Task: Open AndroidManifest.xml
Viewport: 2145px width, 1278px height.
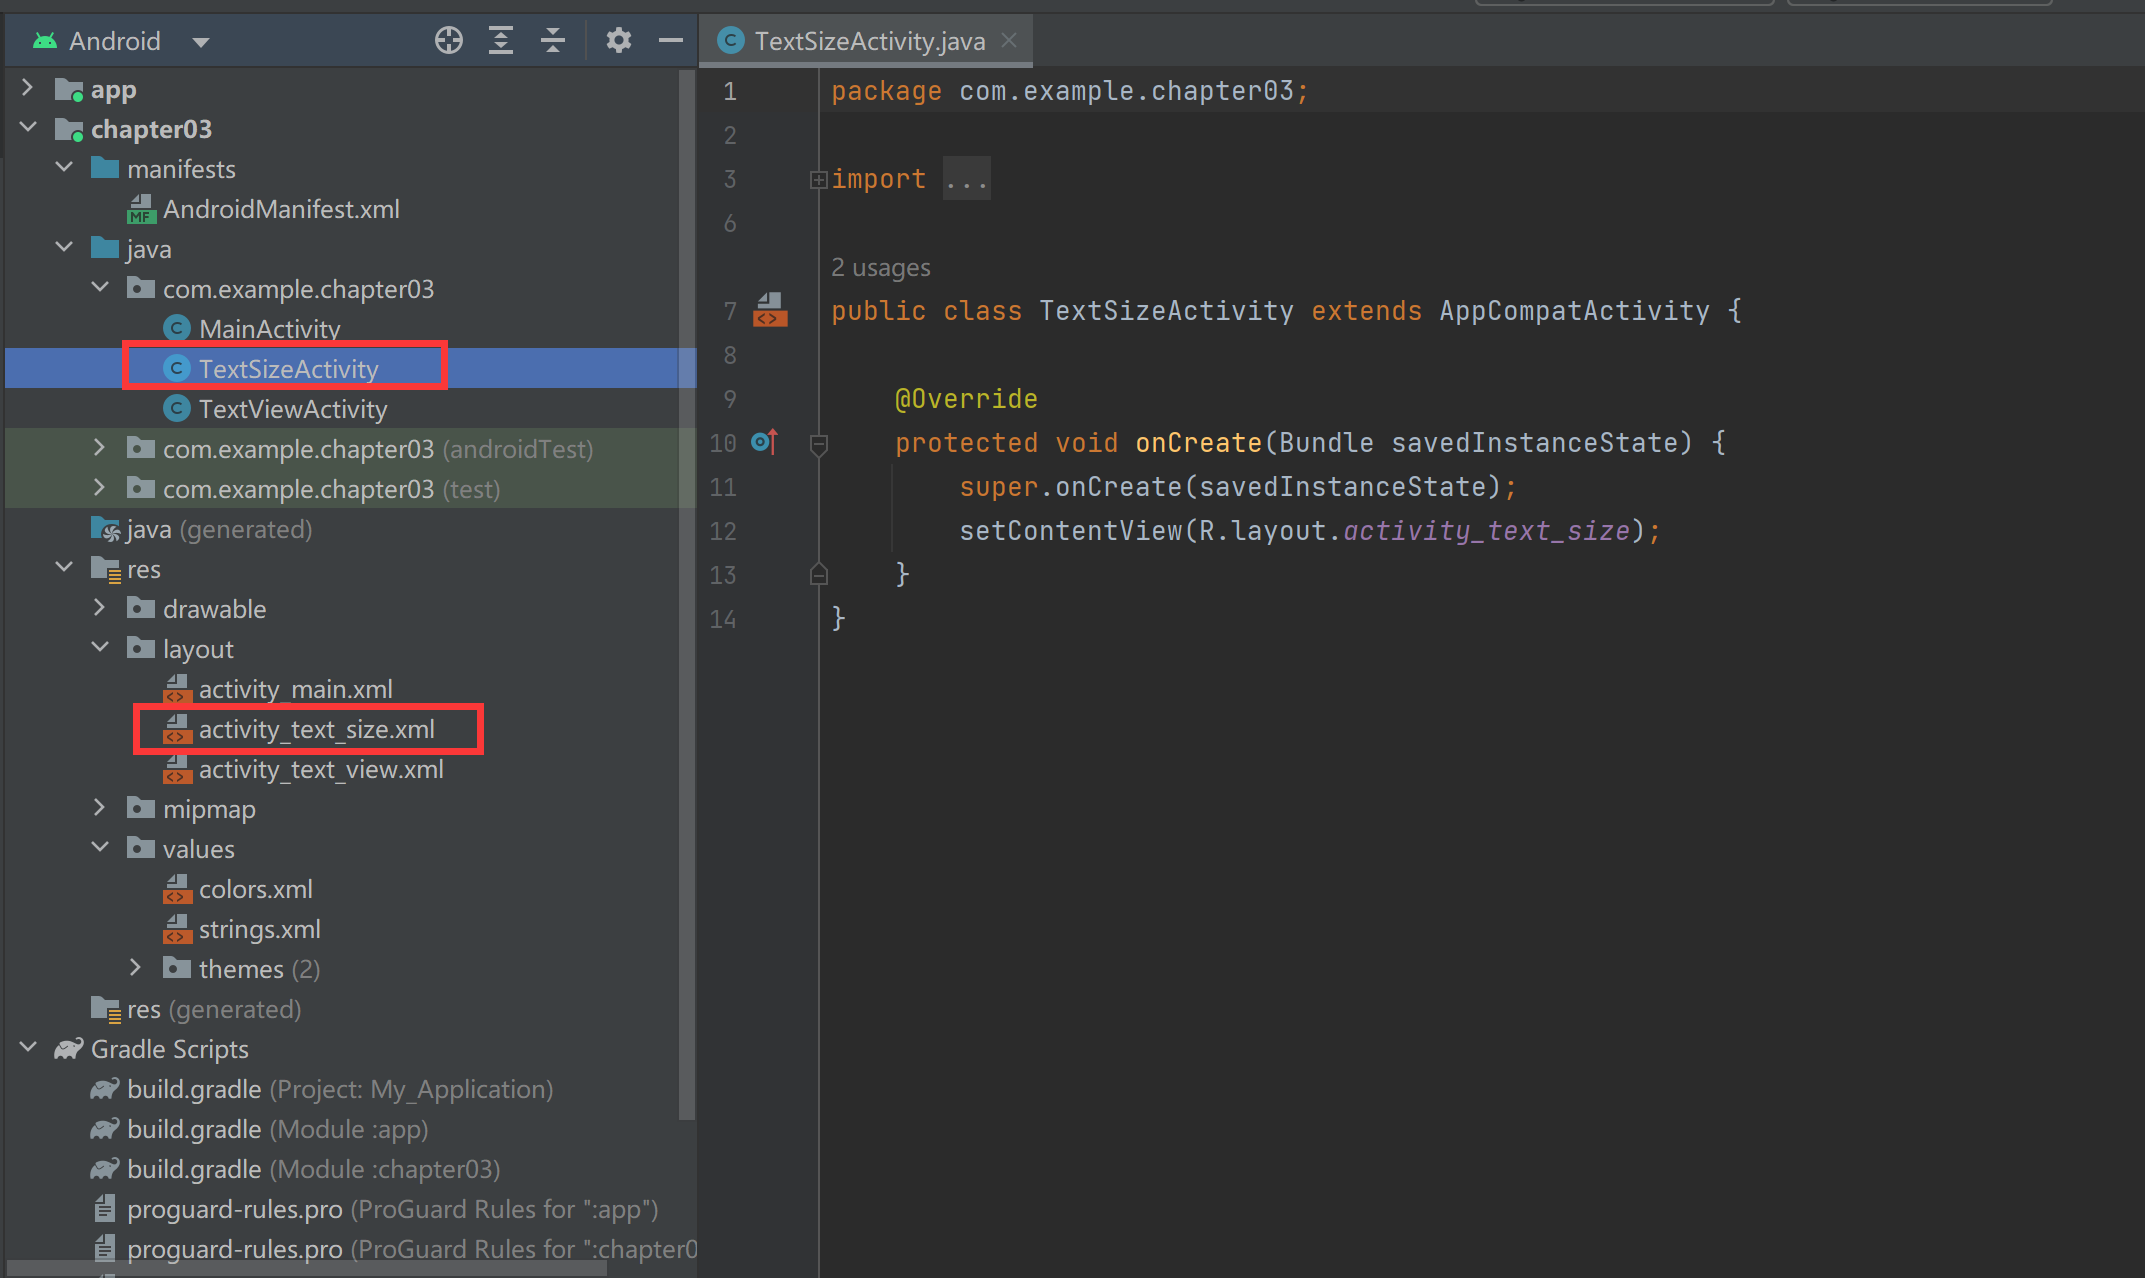Action: tap(281, 209)
